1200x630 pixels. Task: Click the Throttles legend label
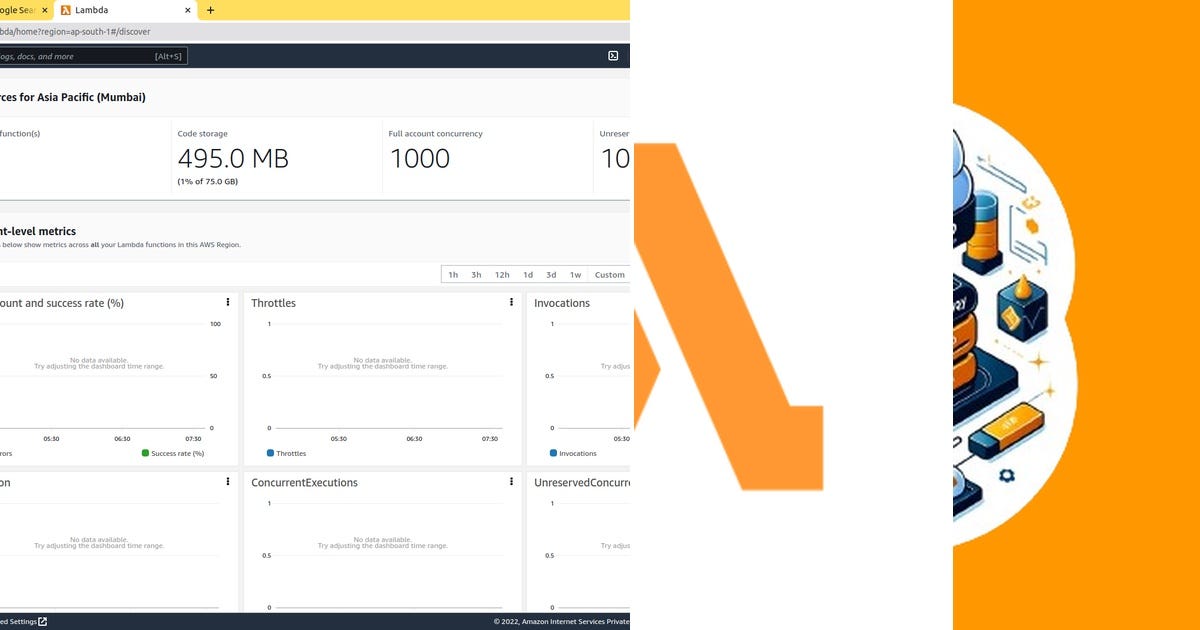point(291,453)
